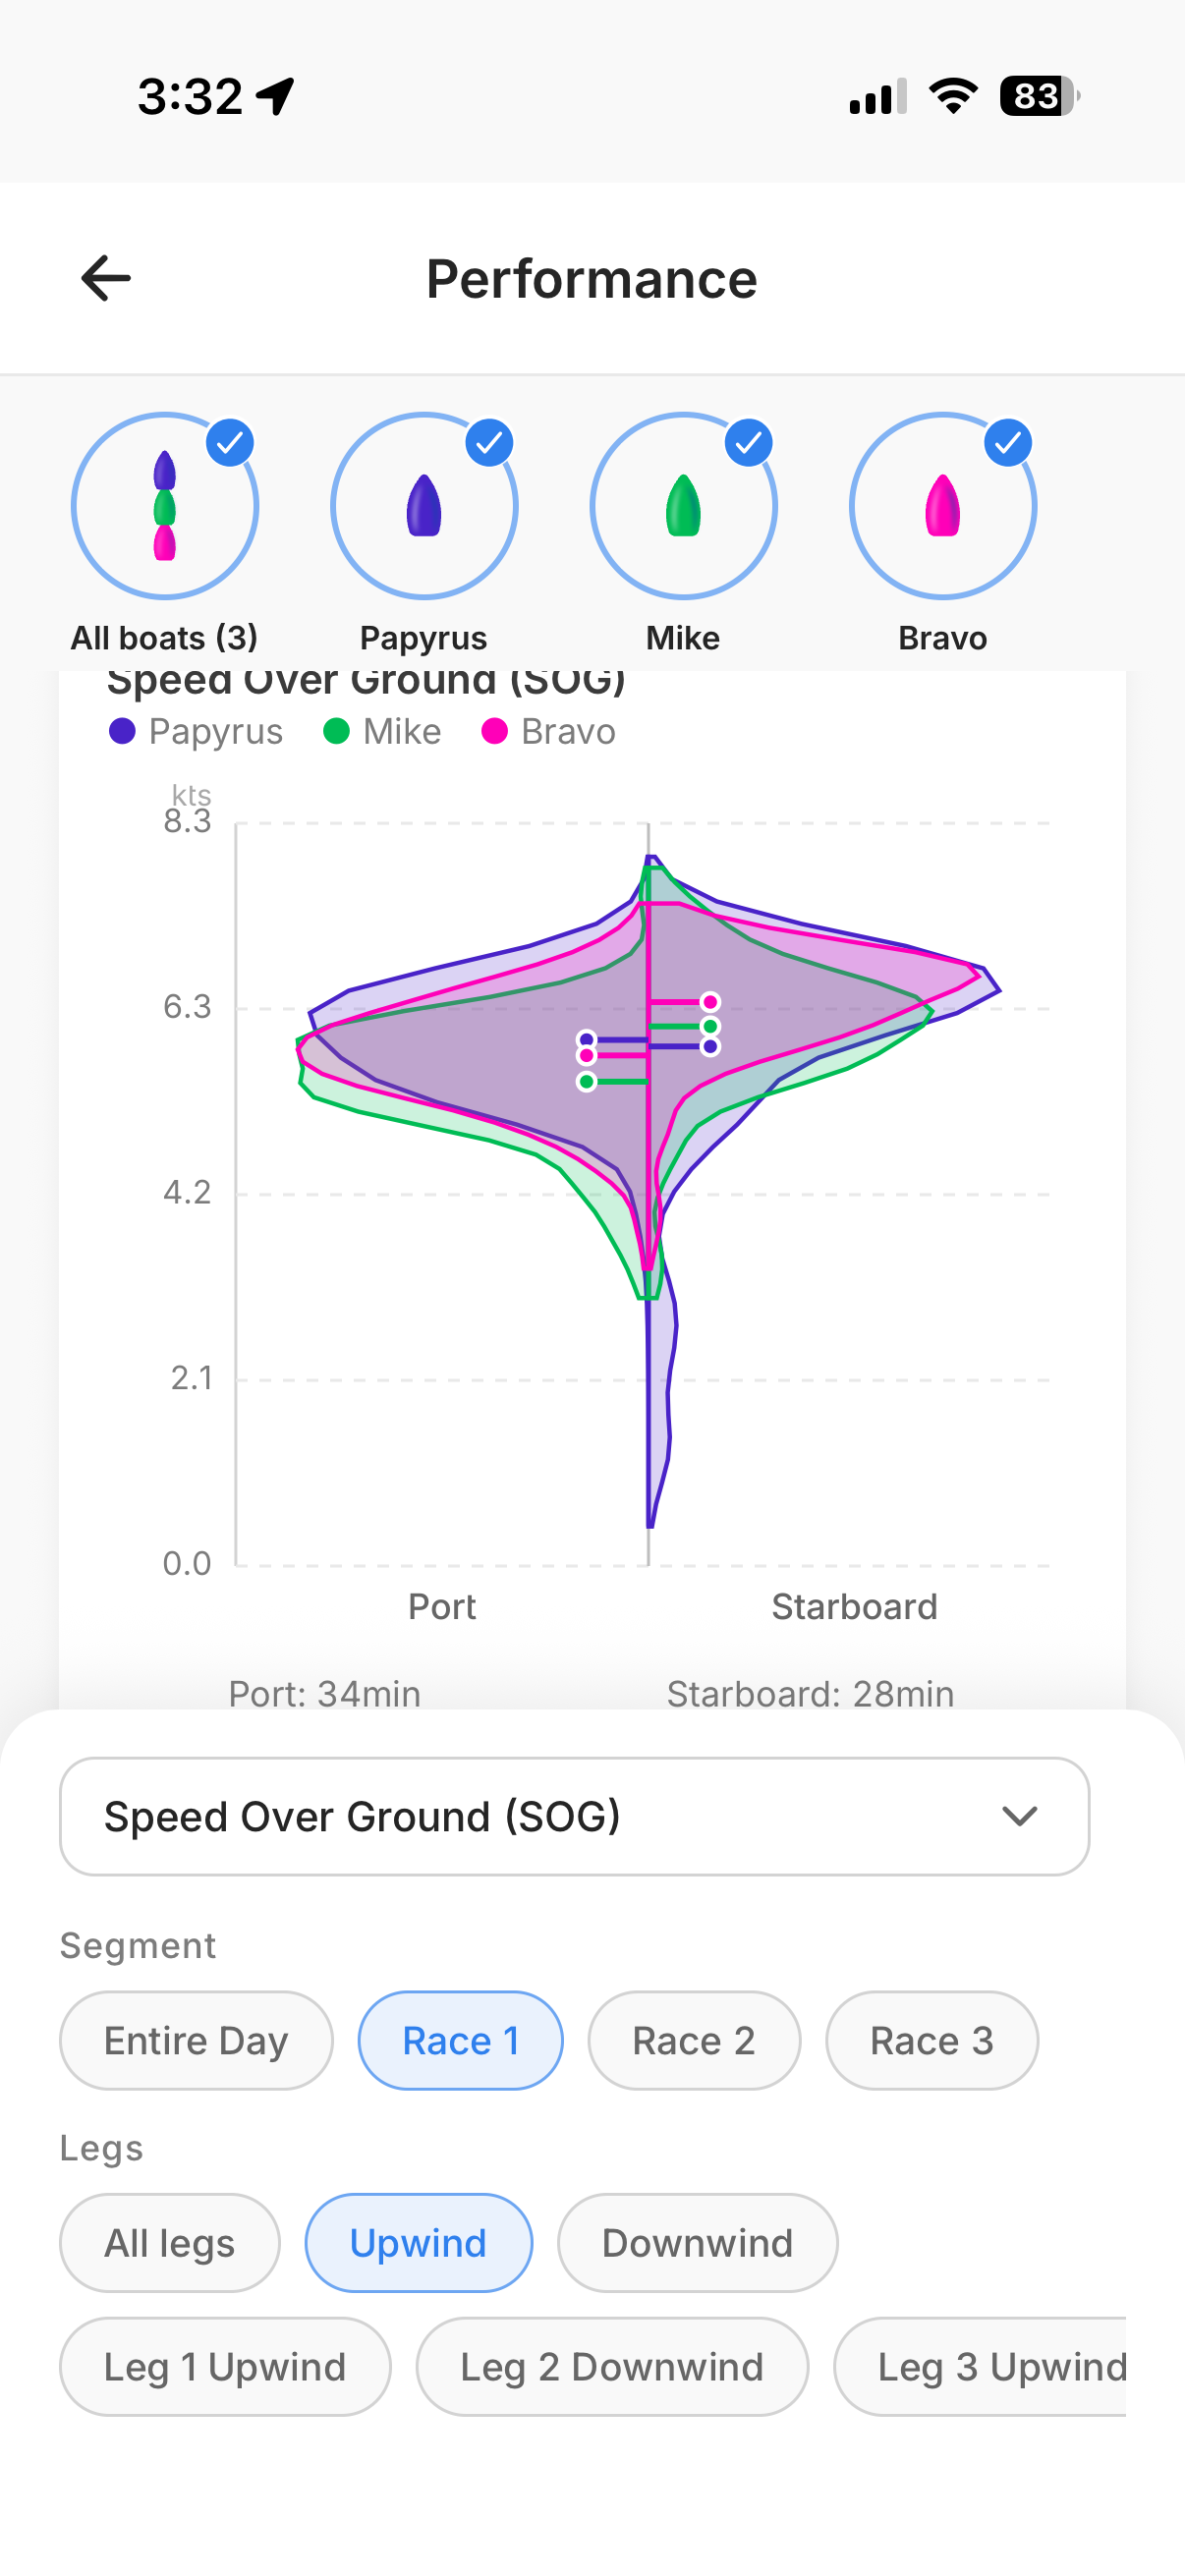Select the Entire Day segment

pyautogui.click(x=196, y=2040)
